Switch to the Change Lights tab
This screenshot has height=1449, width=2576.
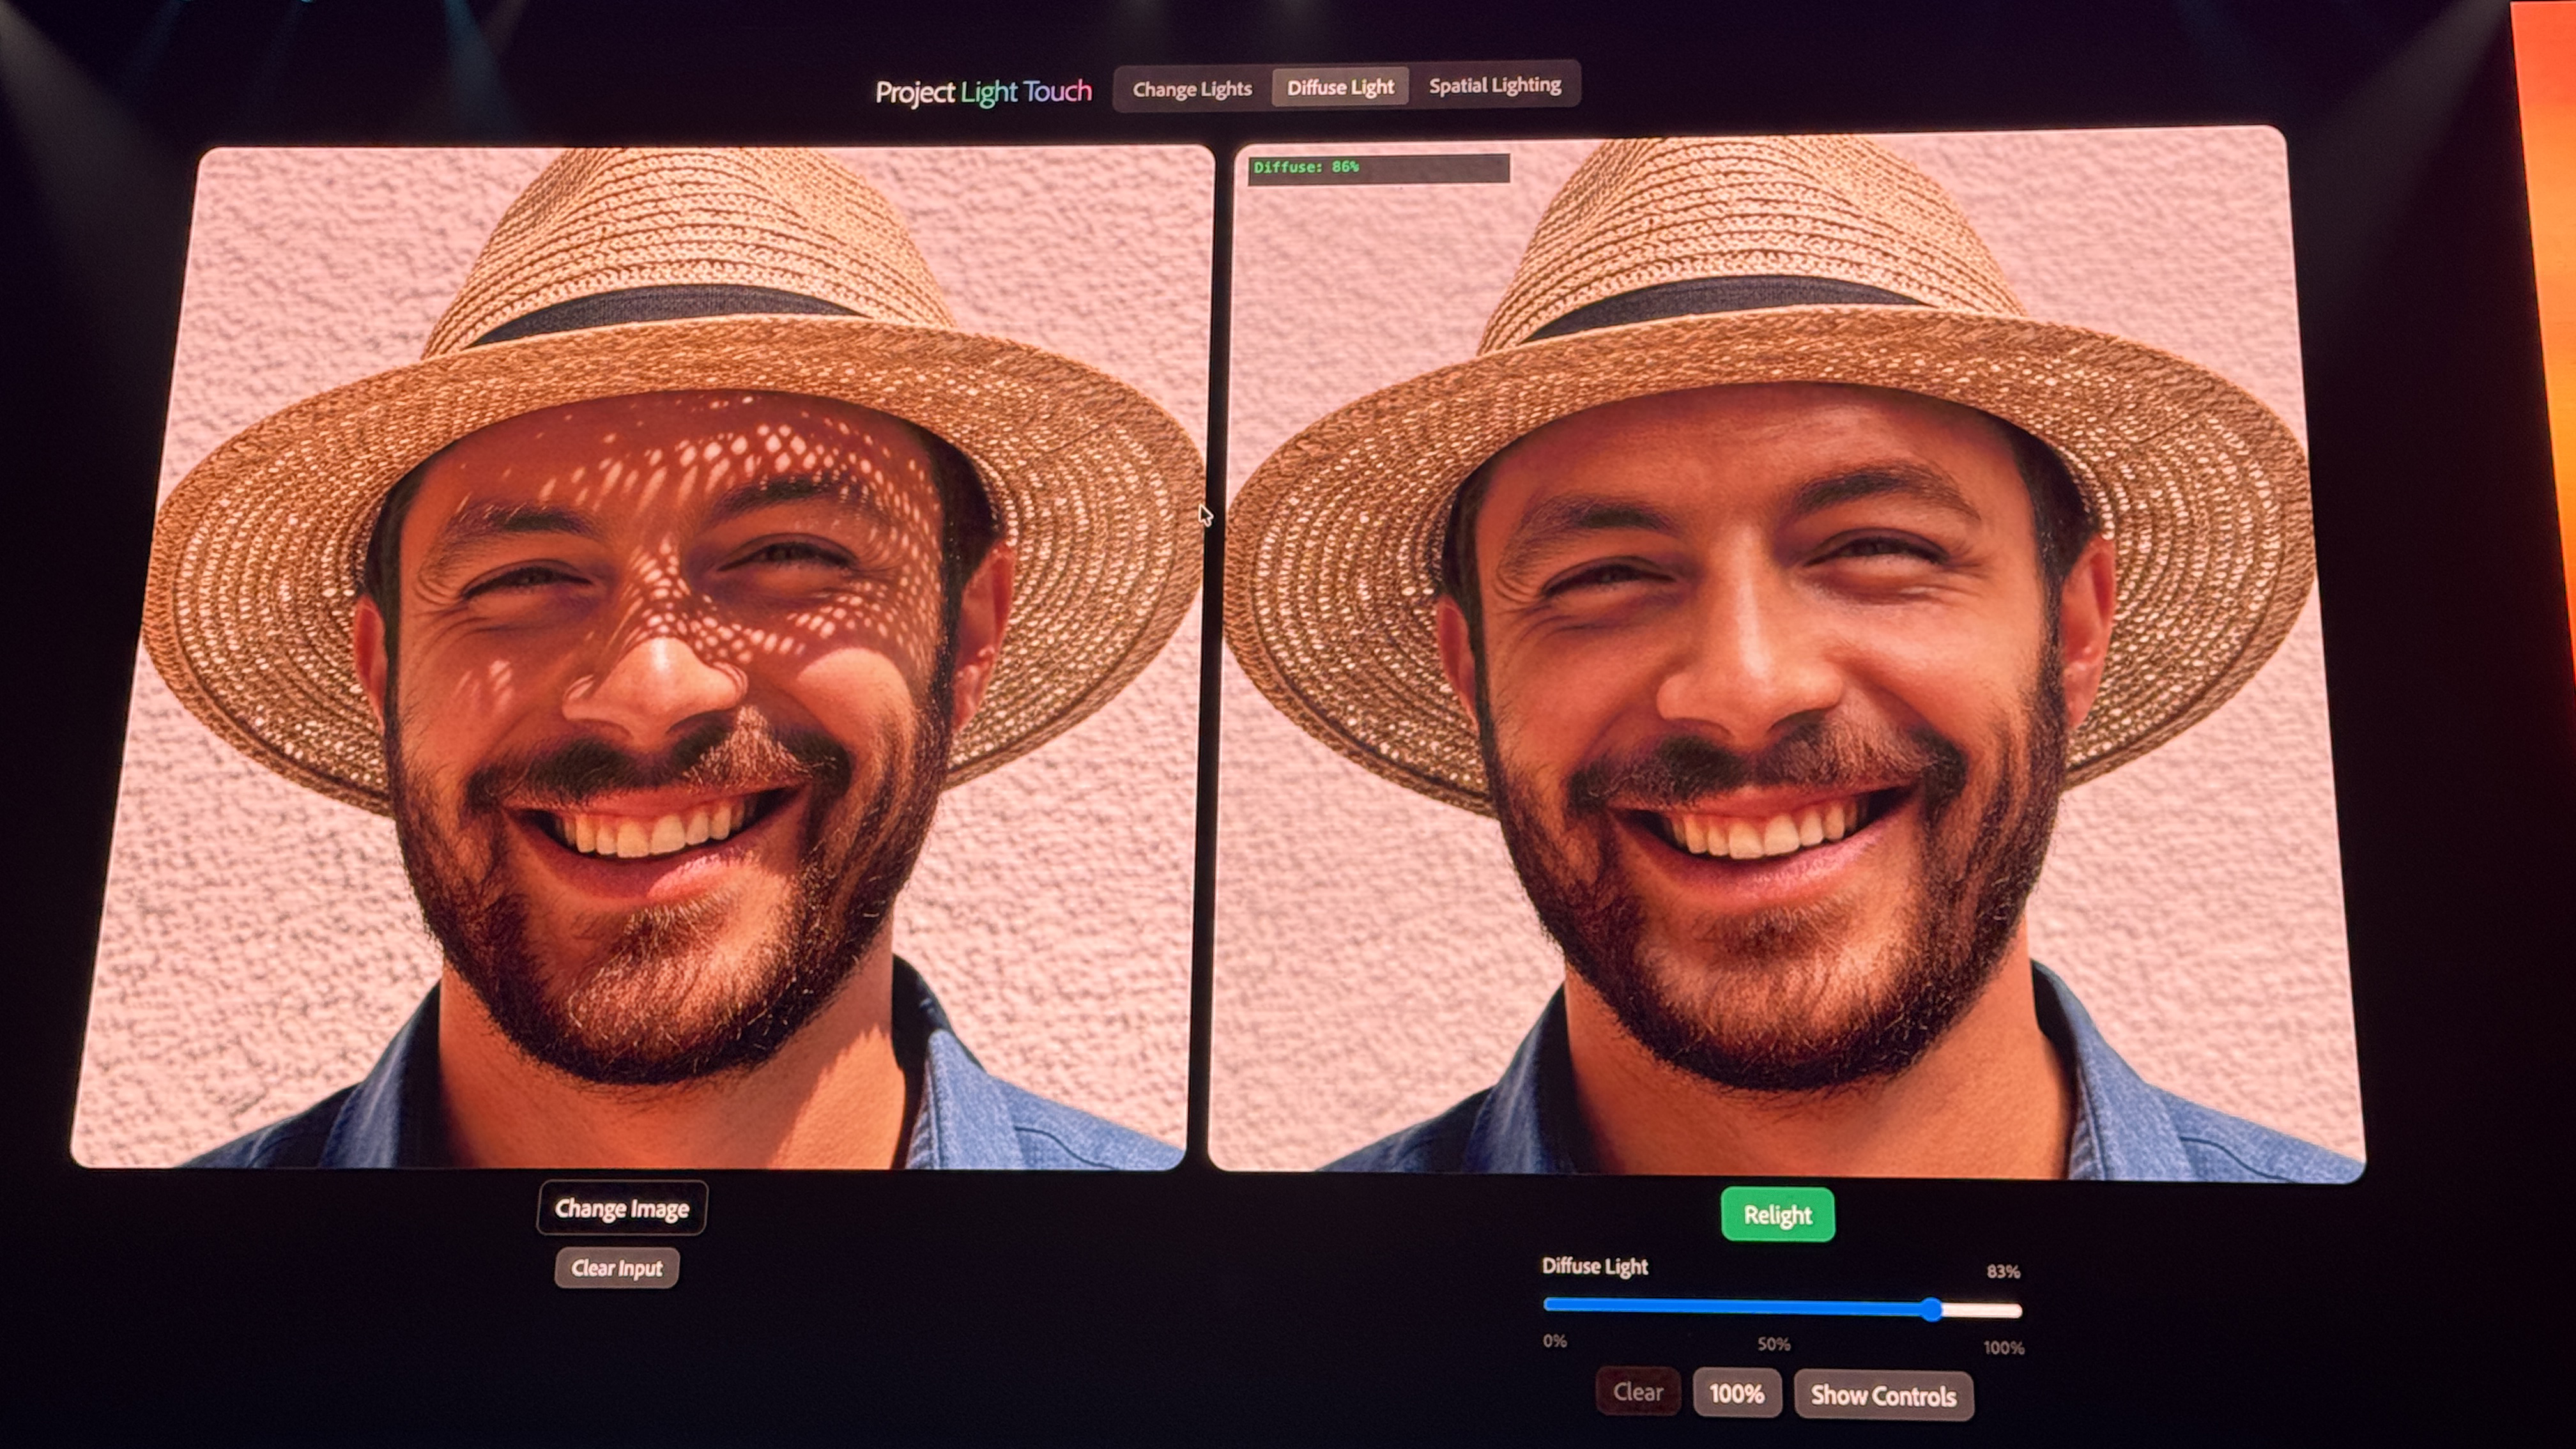pos(1192,88)
